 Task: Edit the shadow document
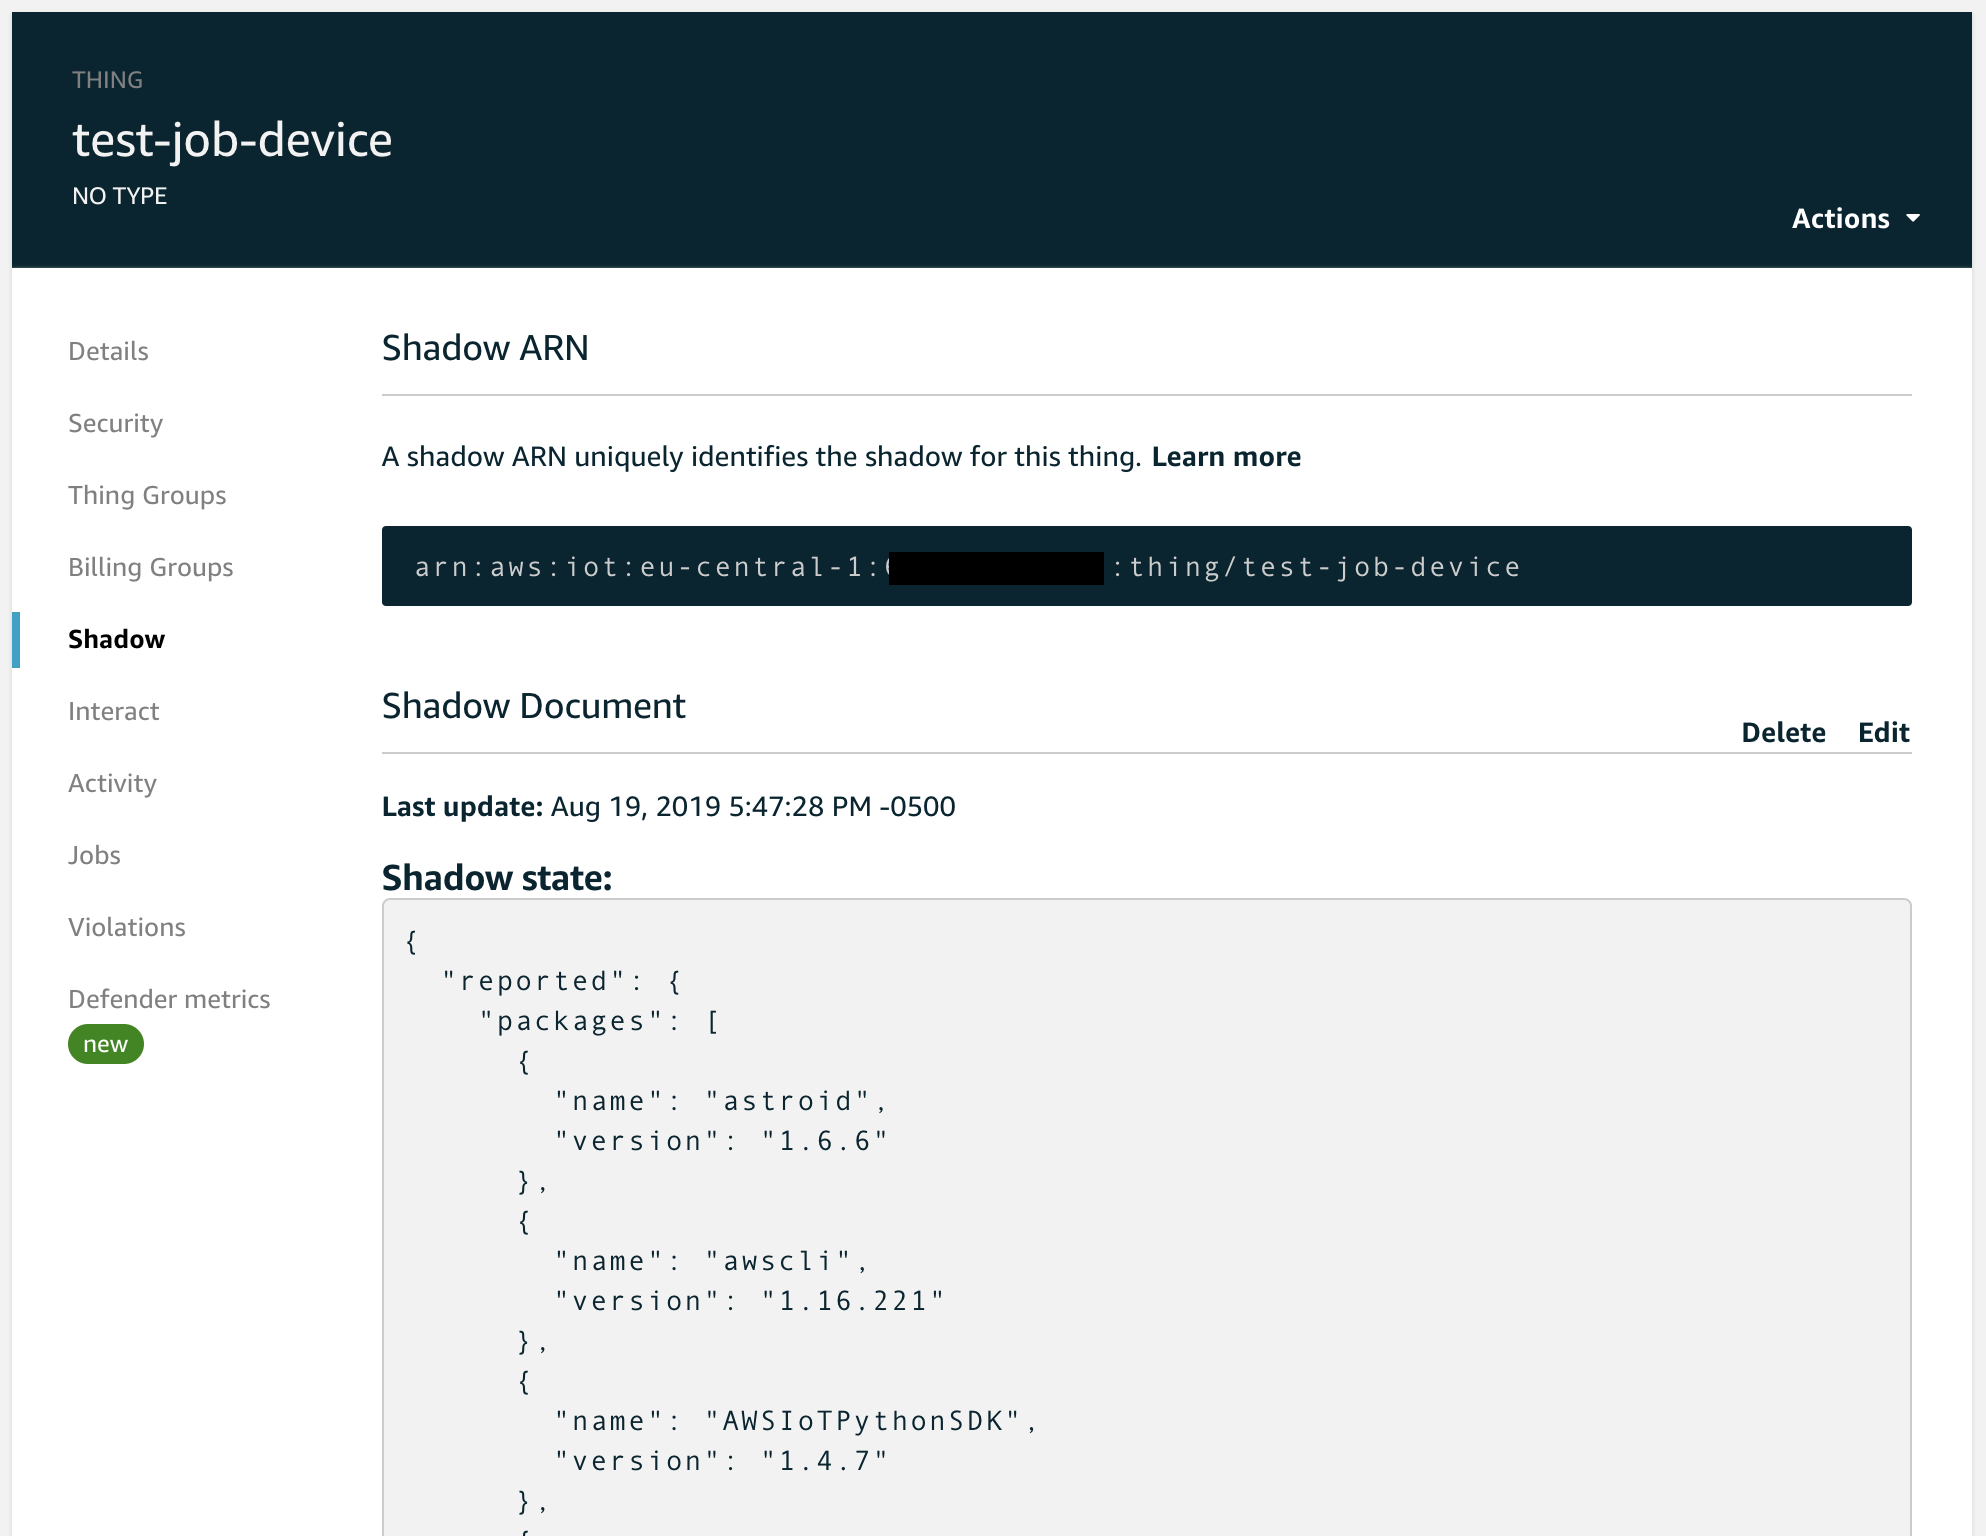tap(1883, 732)
